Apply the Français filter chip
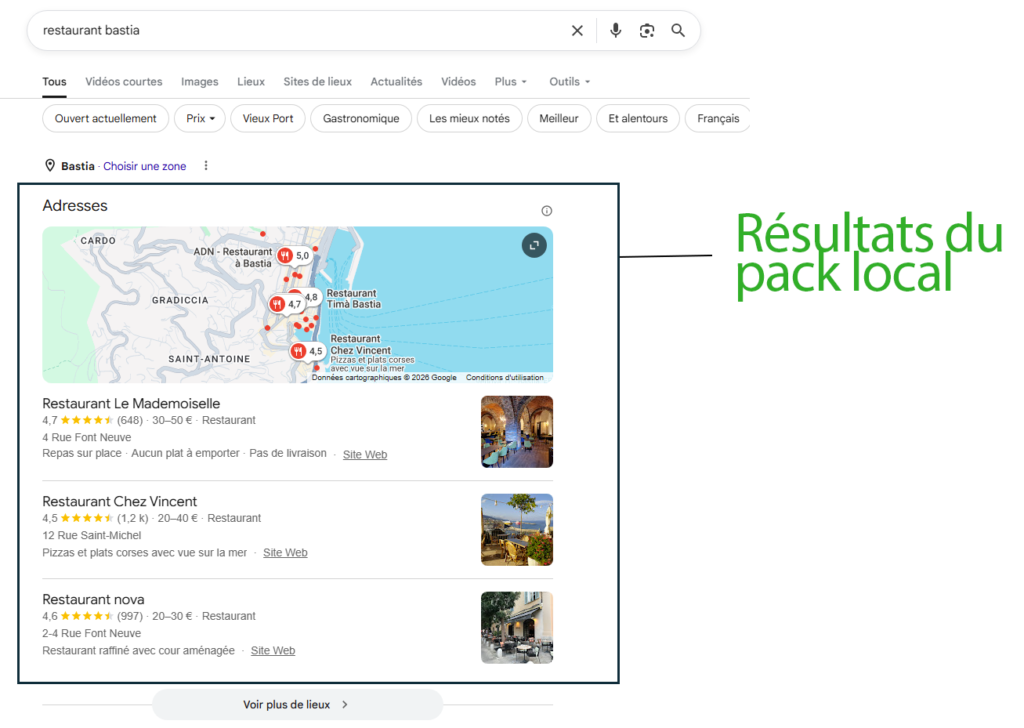 (x=718, y=118)
